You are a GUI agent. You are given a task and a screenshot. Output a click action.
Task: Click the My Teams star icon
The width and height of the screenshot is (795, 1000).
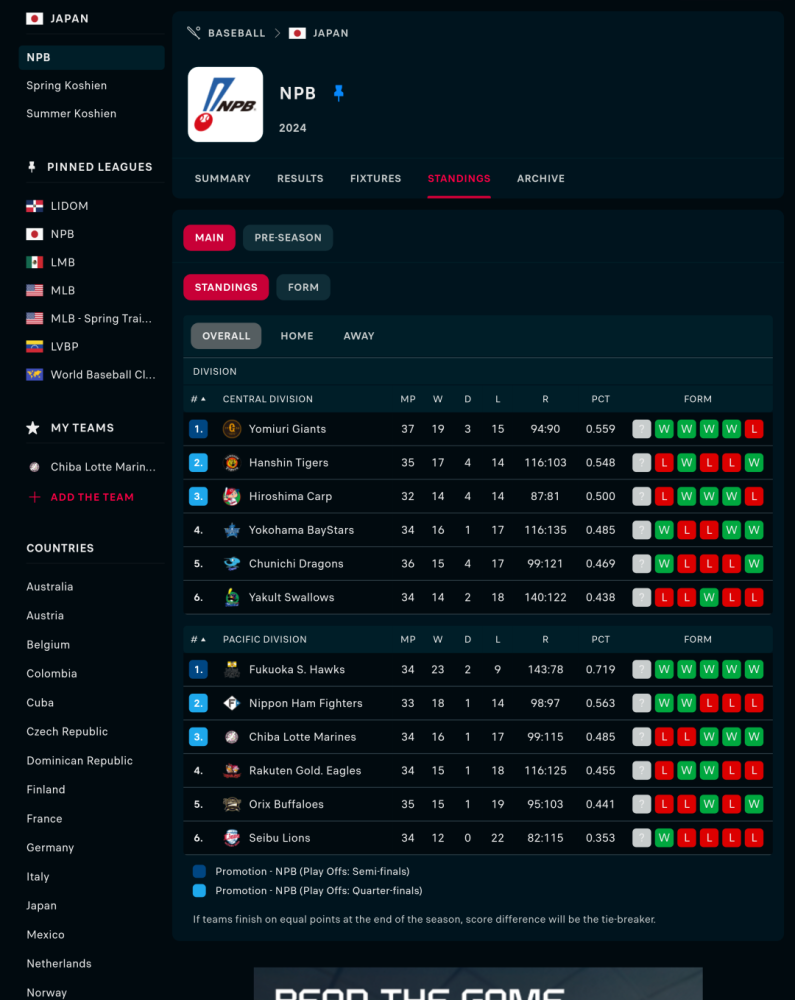click(x=33, y=428)
